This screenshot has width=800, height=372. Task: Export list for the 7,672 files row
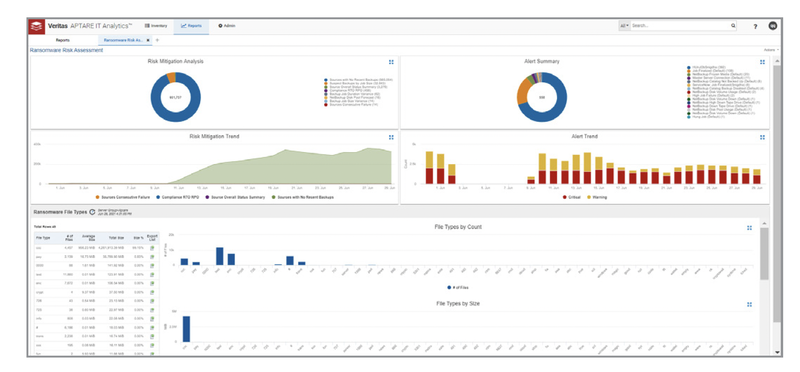pos(152,284)
